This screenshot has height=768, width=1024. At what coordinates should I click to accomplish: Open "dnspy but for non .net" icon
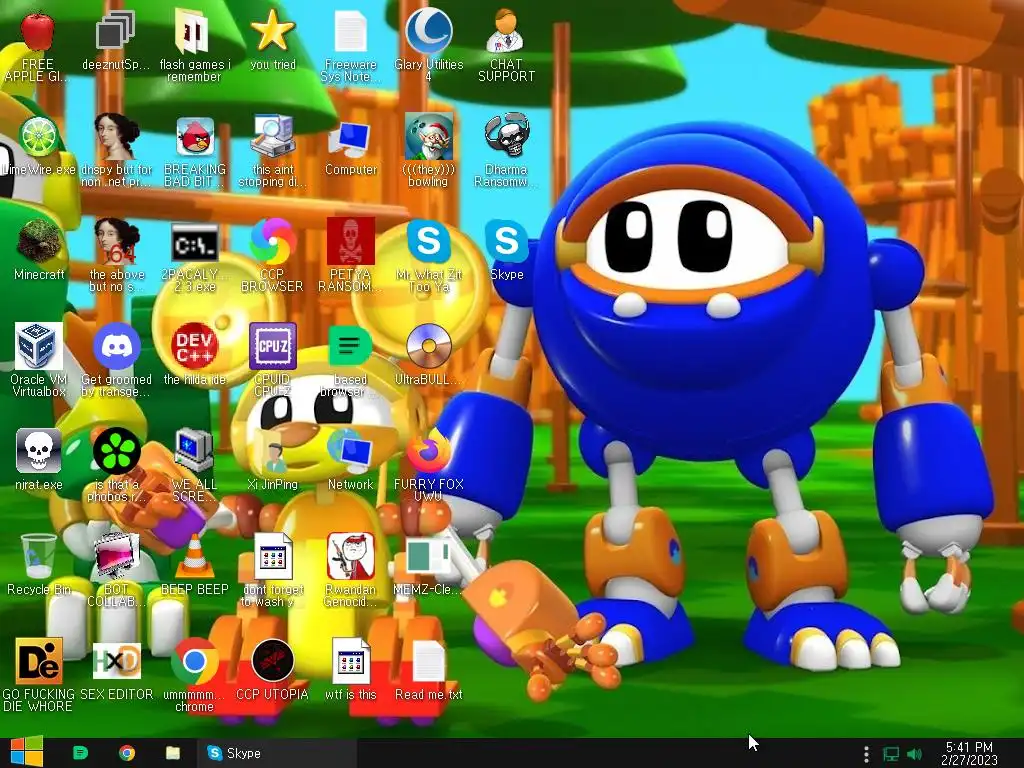[x=116, y=136]
